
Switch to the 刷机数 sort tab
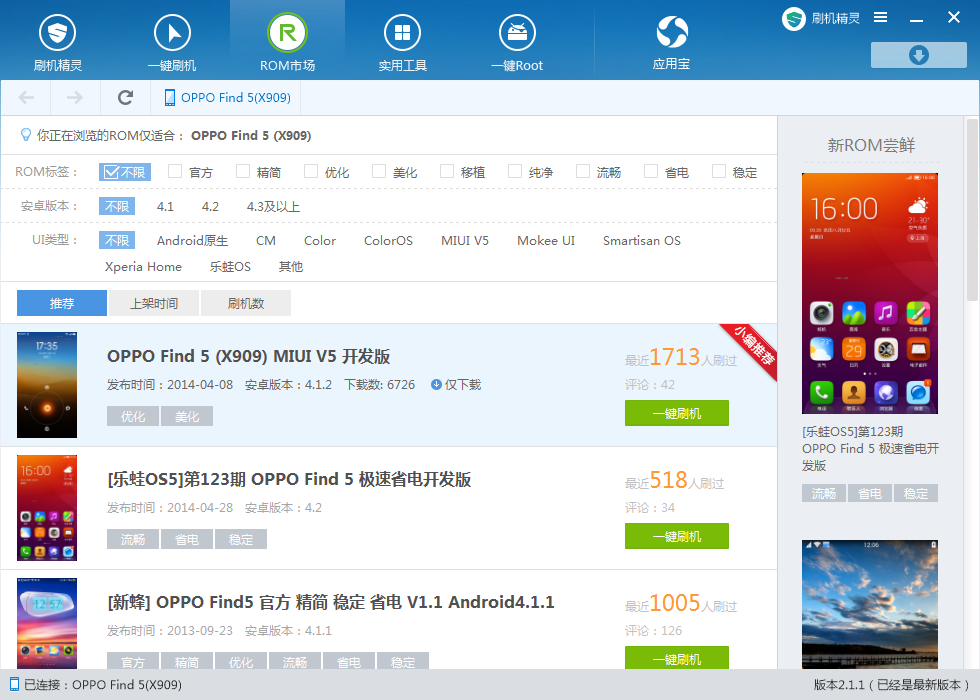click(246, 303)
